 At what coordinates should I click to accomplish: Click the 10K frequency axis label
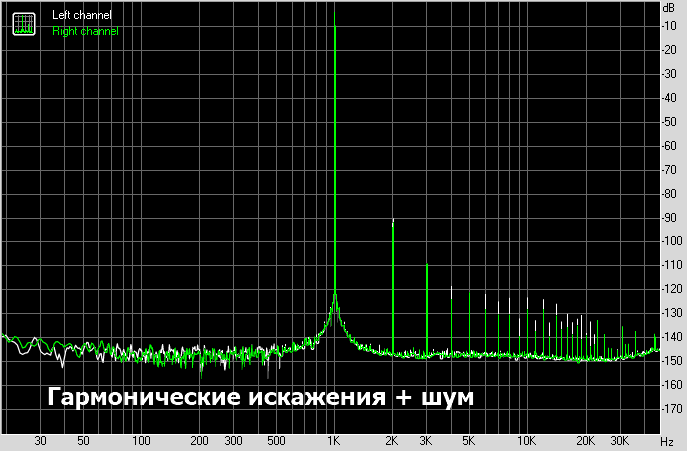(526, 440)
